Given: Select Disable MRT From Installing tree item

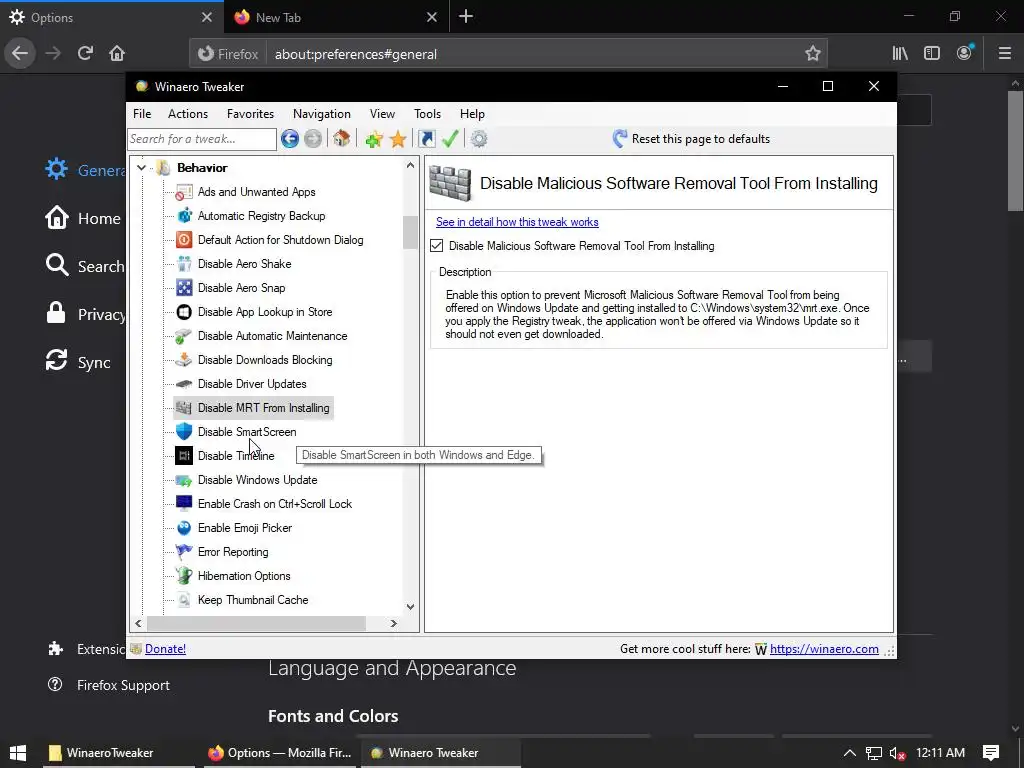Looking at the screenshot, I should [253, 408].
